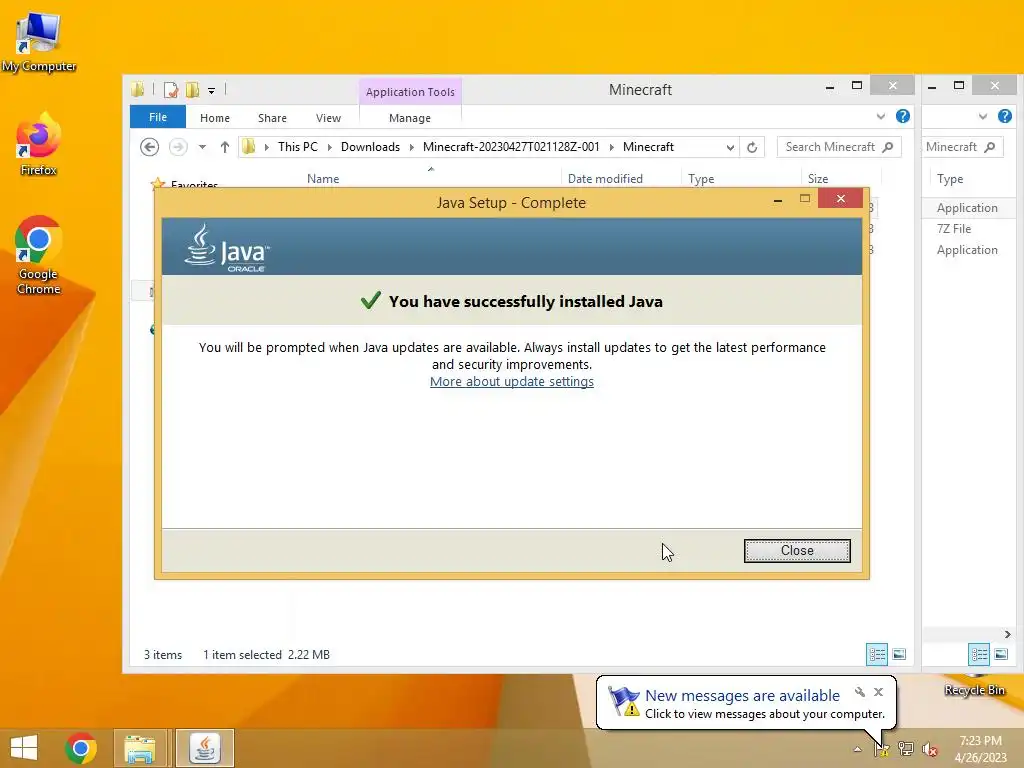Click the muted volume tray icon

929,749
